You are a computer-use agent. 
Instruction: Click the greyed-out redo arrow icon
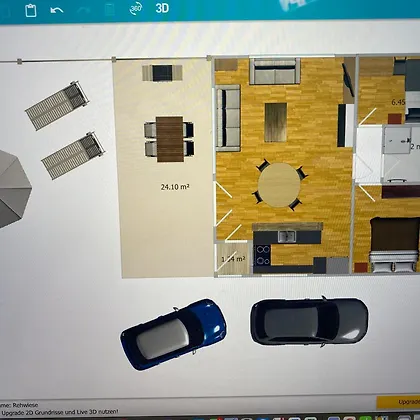coord(83,10)
